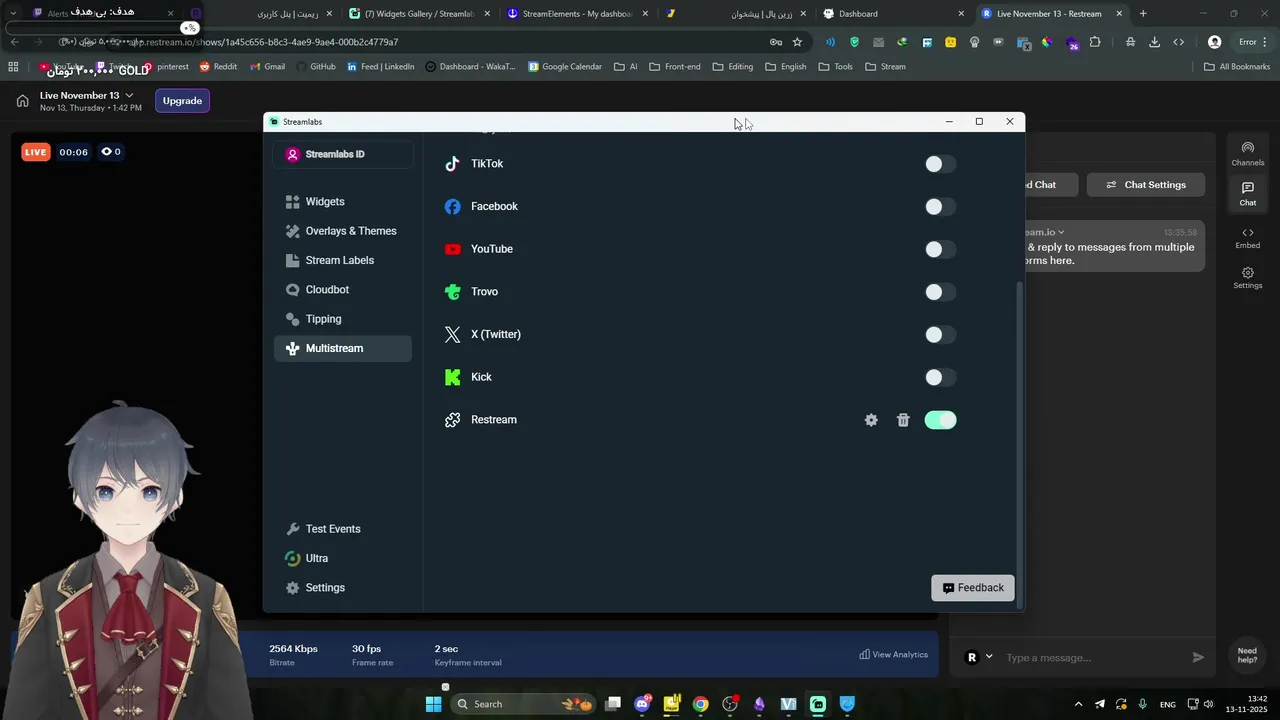Image resolution: width=1280 pixels, height=720 pixels.
Task: Open Chrome from the taskbar
Action: tap(700, 704)
